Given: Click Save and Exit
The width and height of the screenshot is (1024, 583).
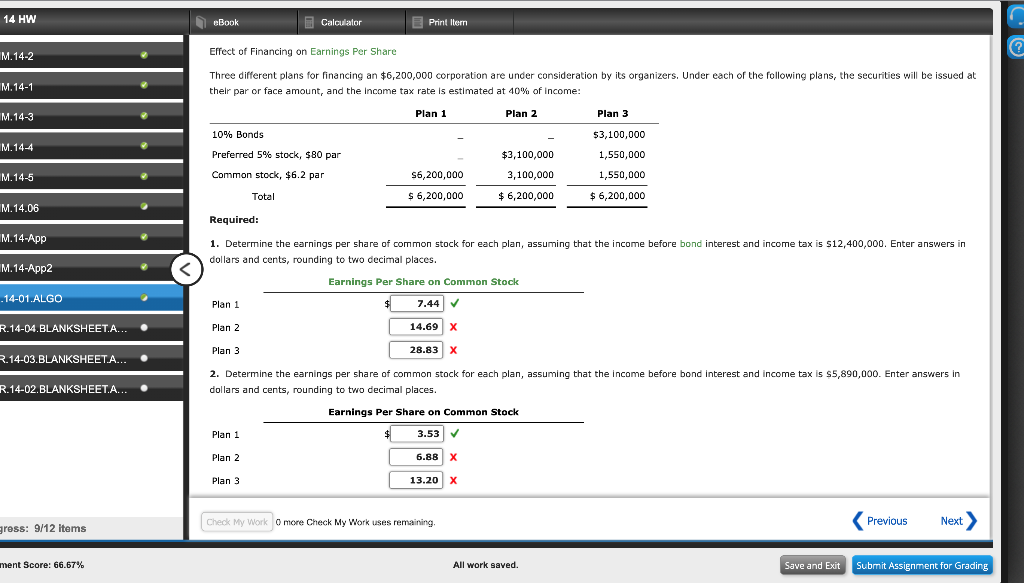Looking at the screenshot, I should [x=812, y=564].
